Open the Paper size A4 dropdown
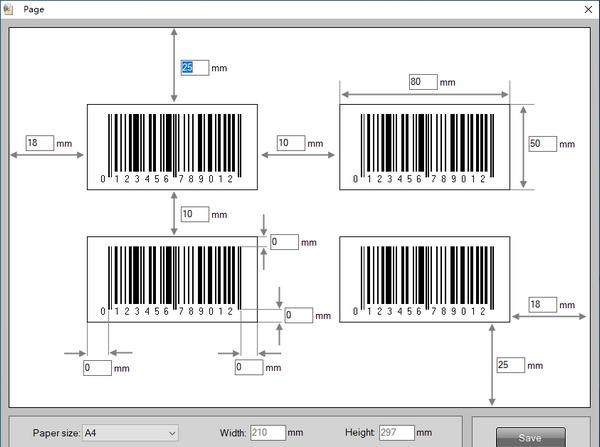This screenshot has height=447, width=600. coord(130,433)
